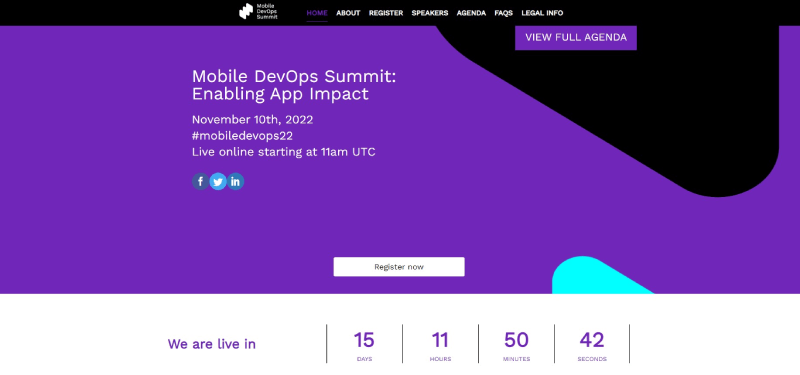
Task: Go to HOME in navigation bar
Action: 317,13
